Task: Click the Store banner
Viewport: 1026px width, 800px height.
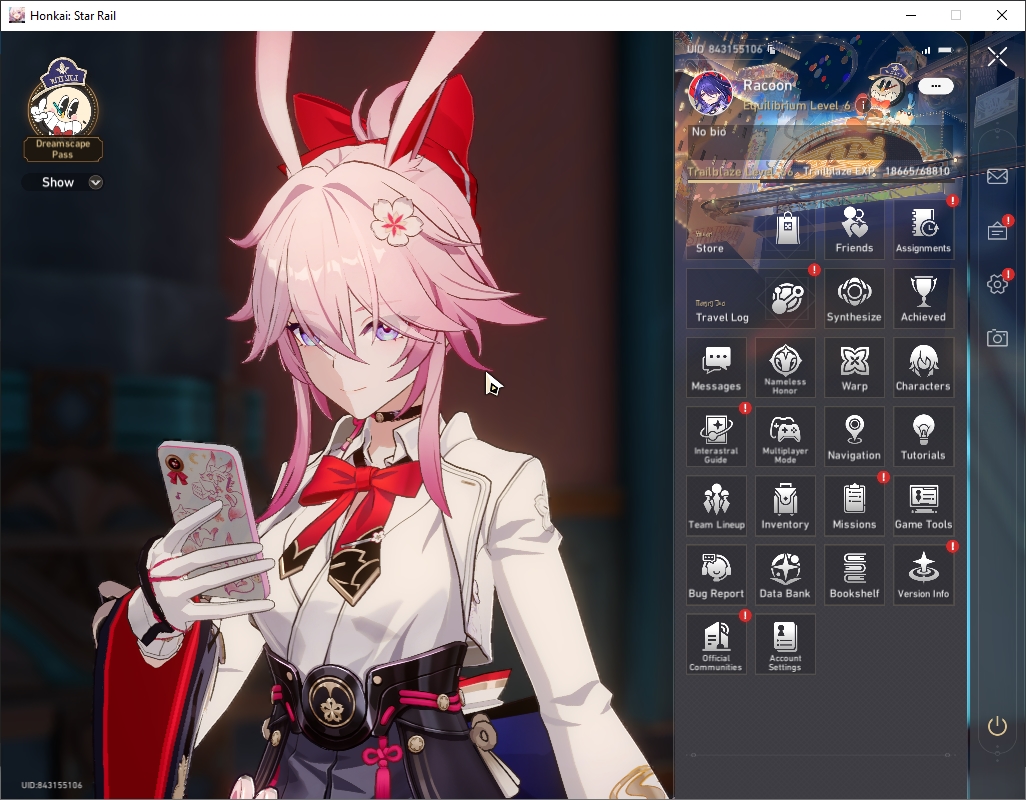Action: tap(751, 229)
